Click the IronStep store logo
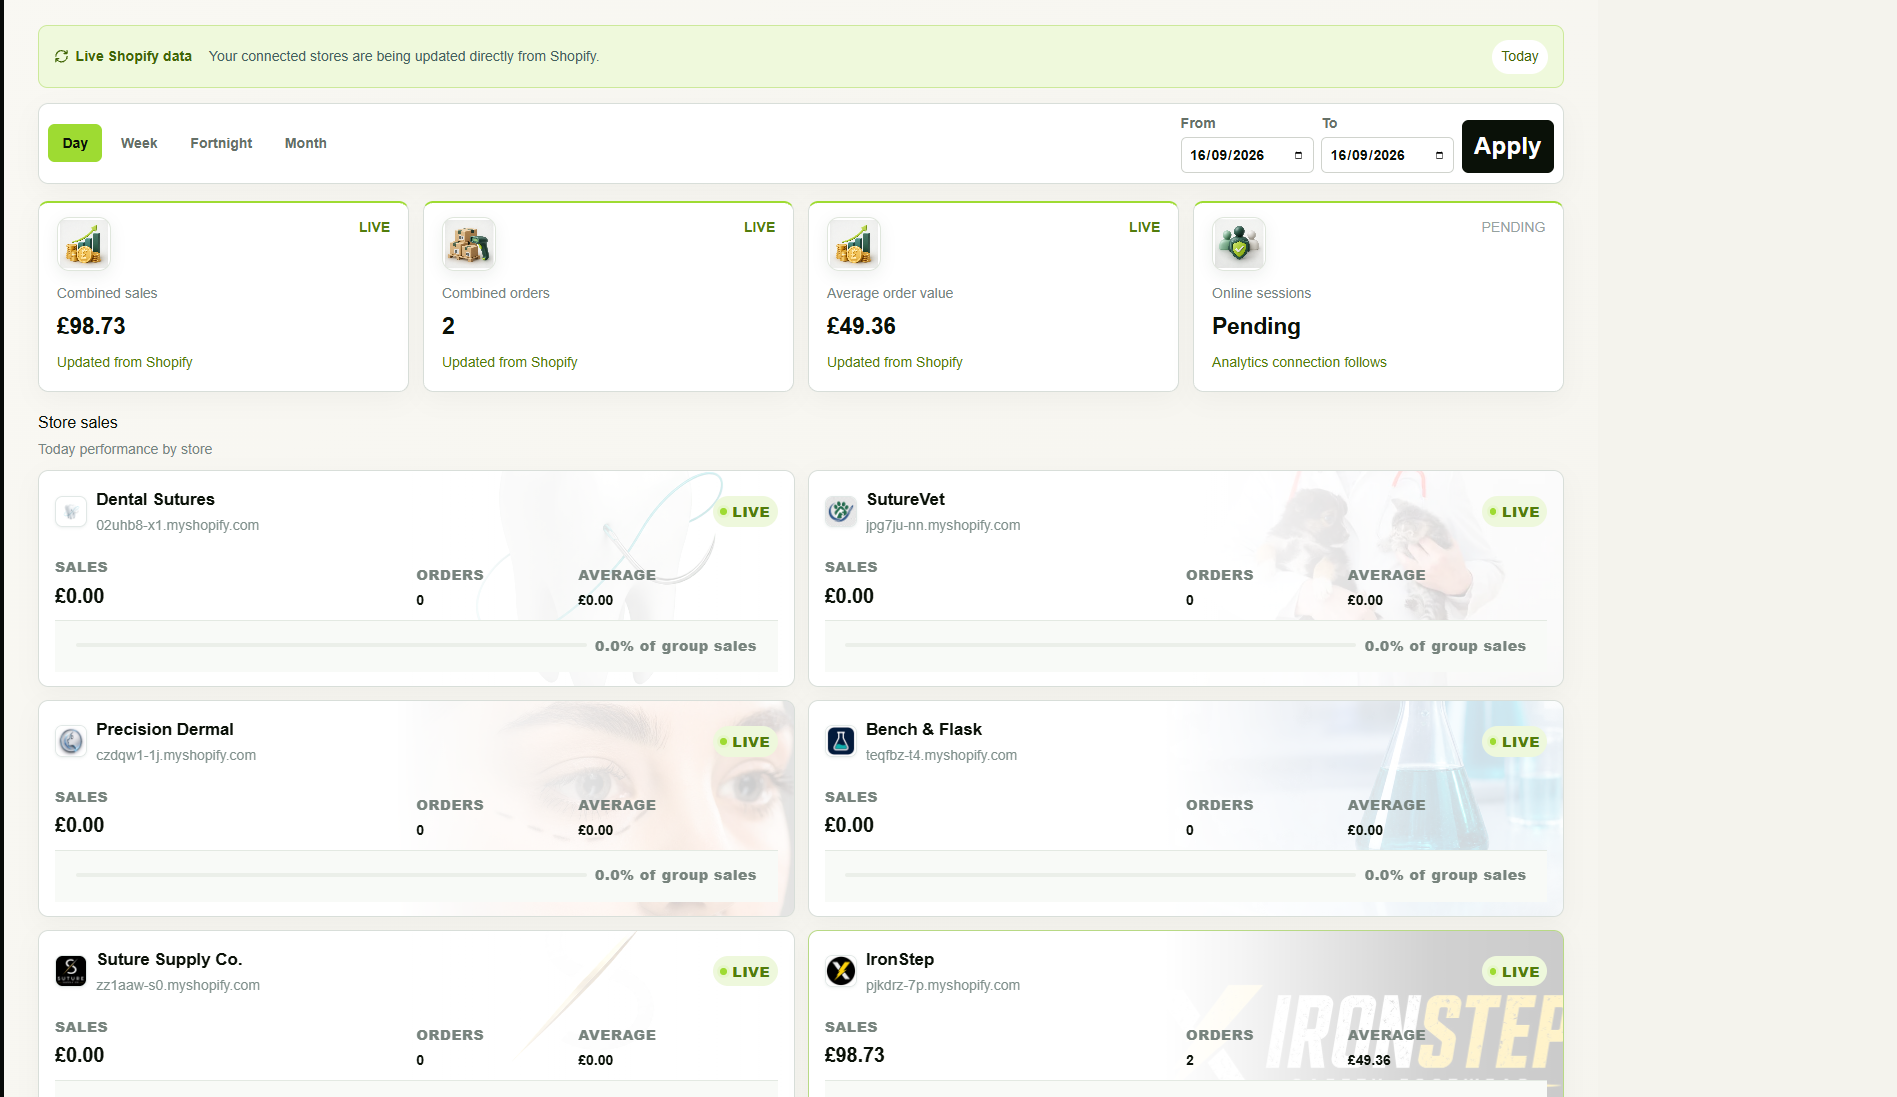The image size is (1897, 1097). (x=841, y=971)
